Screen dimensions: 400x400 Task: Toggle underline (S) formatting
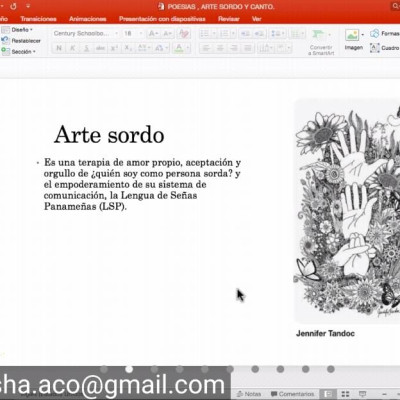pyautogui.click(x=86, y=48)
